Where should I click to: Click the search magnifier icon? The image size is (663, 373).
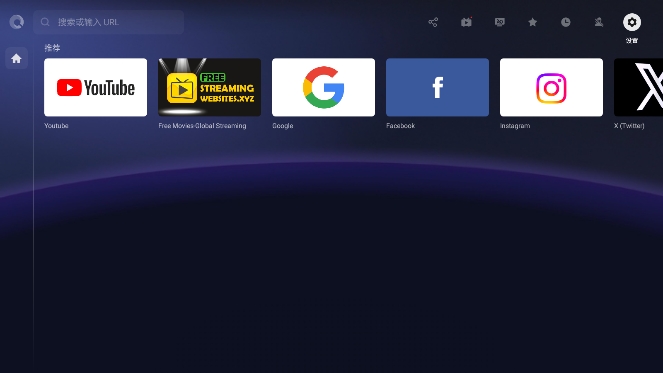pos(45,22)
